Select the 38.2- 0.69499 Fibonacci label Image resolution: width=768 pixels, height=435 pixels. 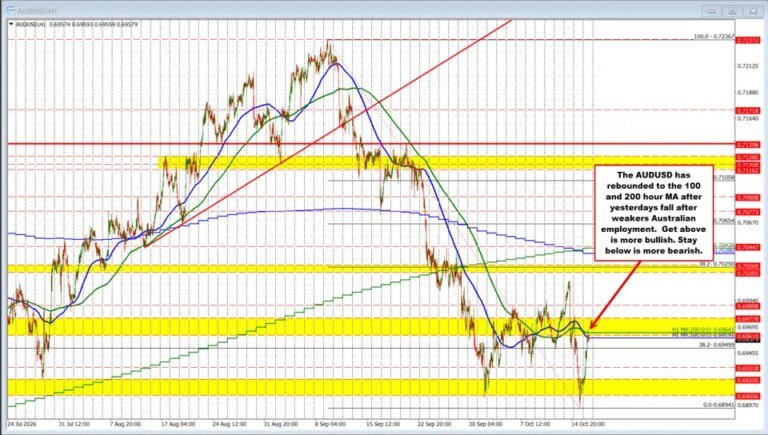pyautogui.click(x=716, y=345)
